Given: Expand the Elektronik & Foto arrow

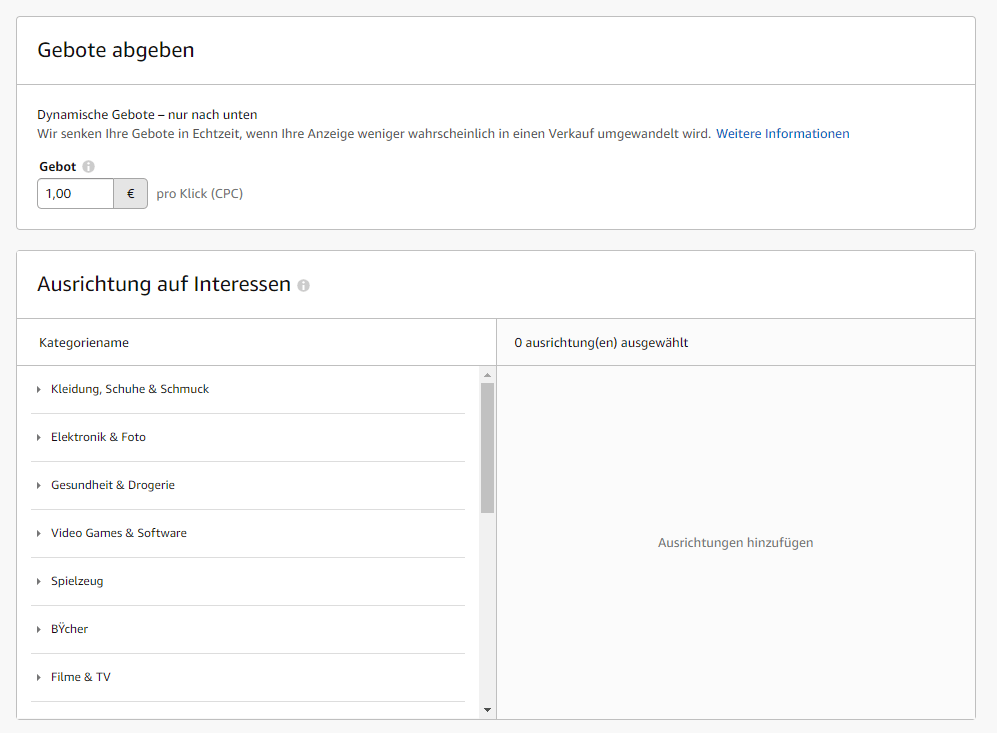Looking at the screenshot, I should coord(39,437).
